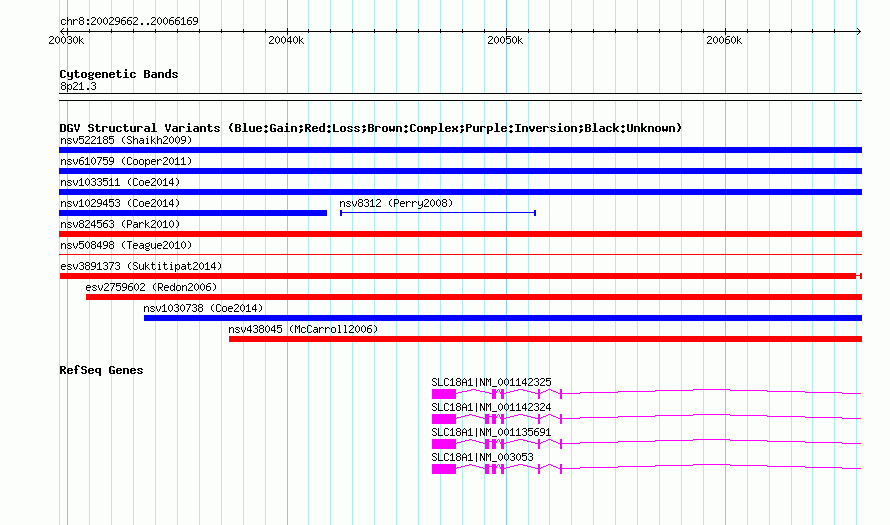Open esv3891373 (Suktitipat2014) label

point(141,266)
